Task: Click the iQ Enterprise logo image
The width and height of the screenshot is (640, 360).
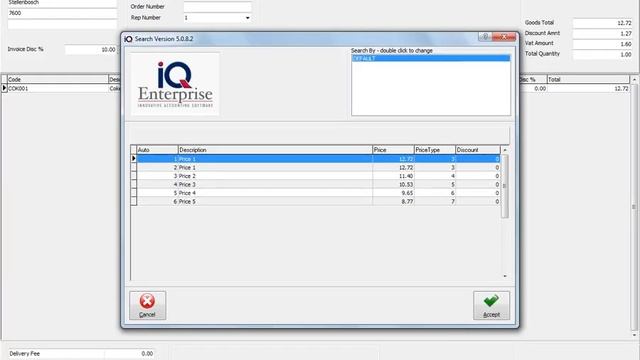Action: (x=175, y=84)
